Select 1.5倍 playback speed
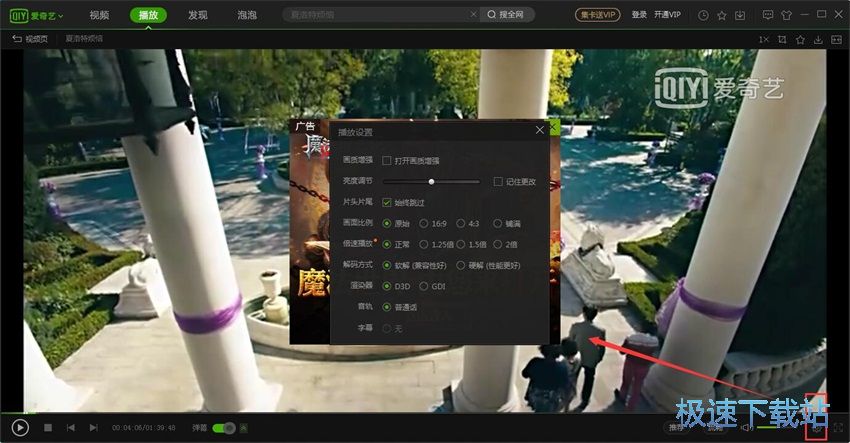The width and height of the screenshot is (850, 443). (x=472, y=245)
